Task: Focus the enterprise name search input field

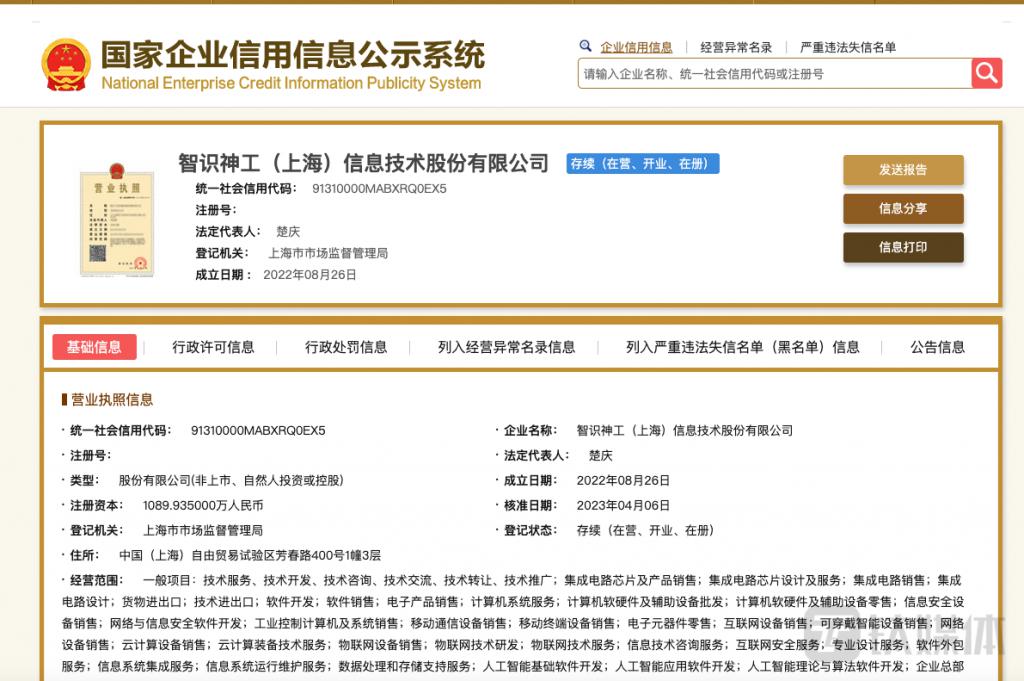Action: tap(774, 74)
